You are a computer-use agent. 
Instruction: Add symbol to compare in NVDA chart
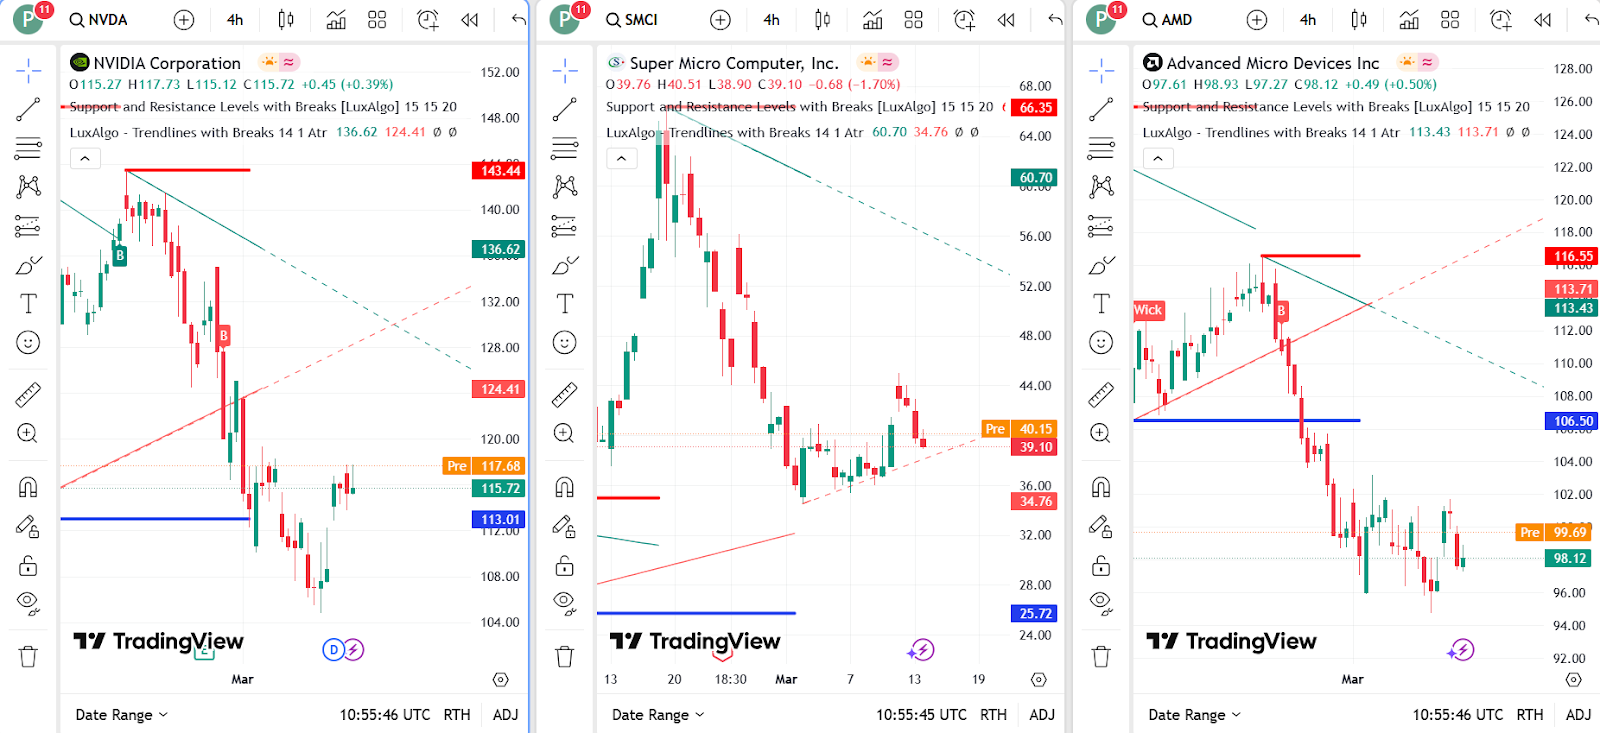click(x=184, y=20)
